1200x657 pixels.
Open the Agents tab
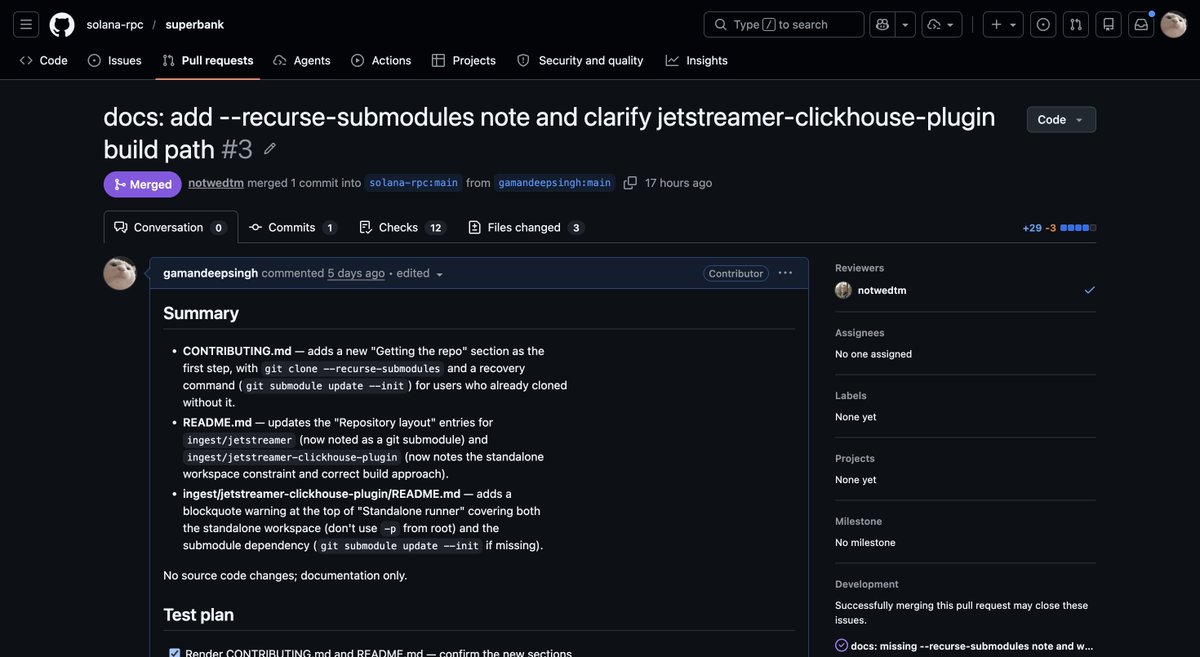302,60
